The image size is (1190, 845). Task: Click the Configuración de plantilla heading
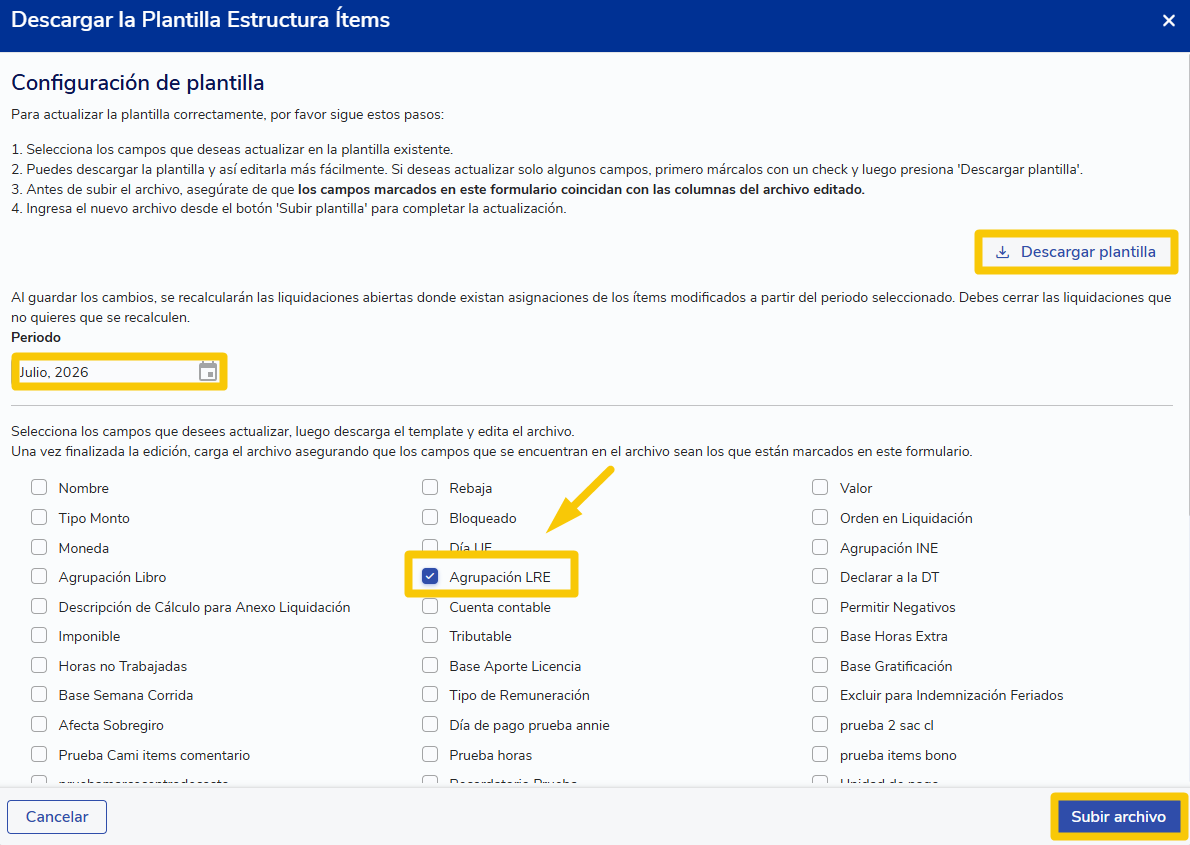[x=137, y=83]
